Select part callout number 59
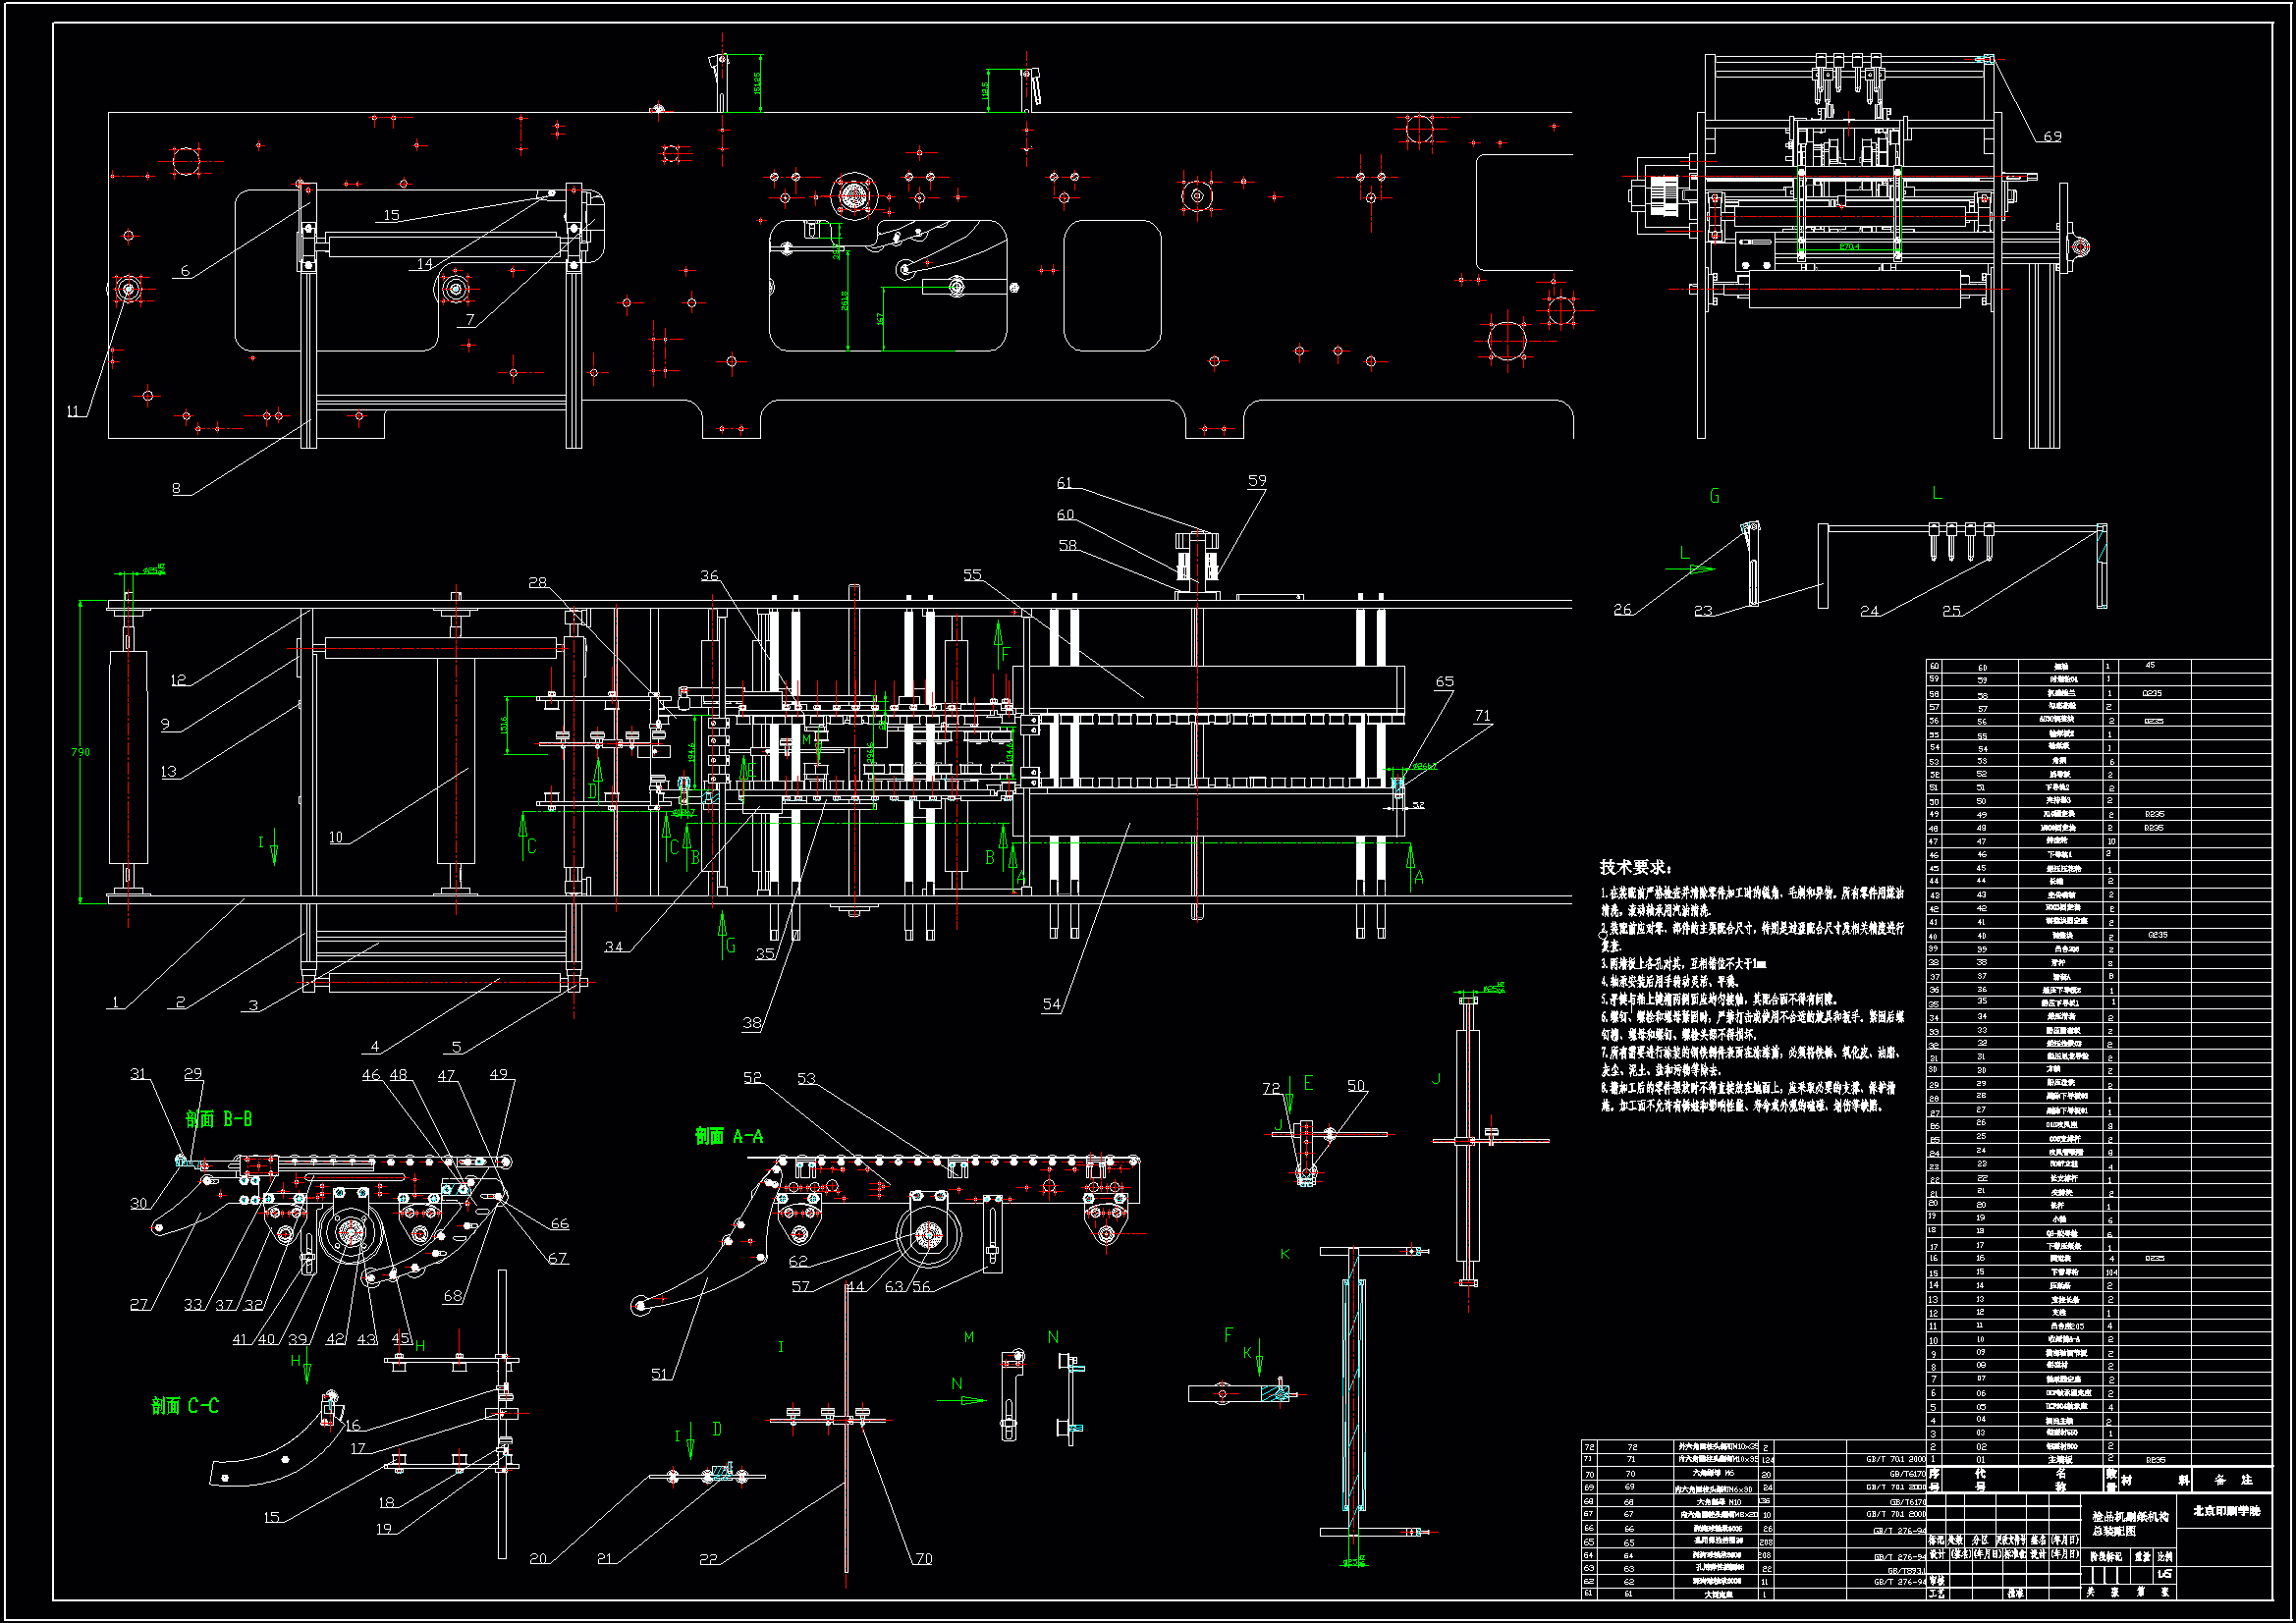 [1257, 481]
